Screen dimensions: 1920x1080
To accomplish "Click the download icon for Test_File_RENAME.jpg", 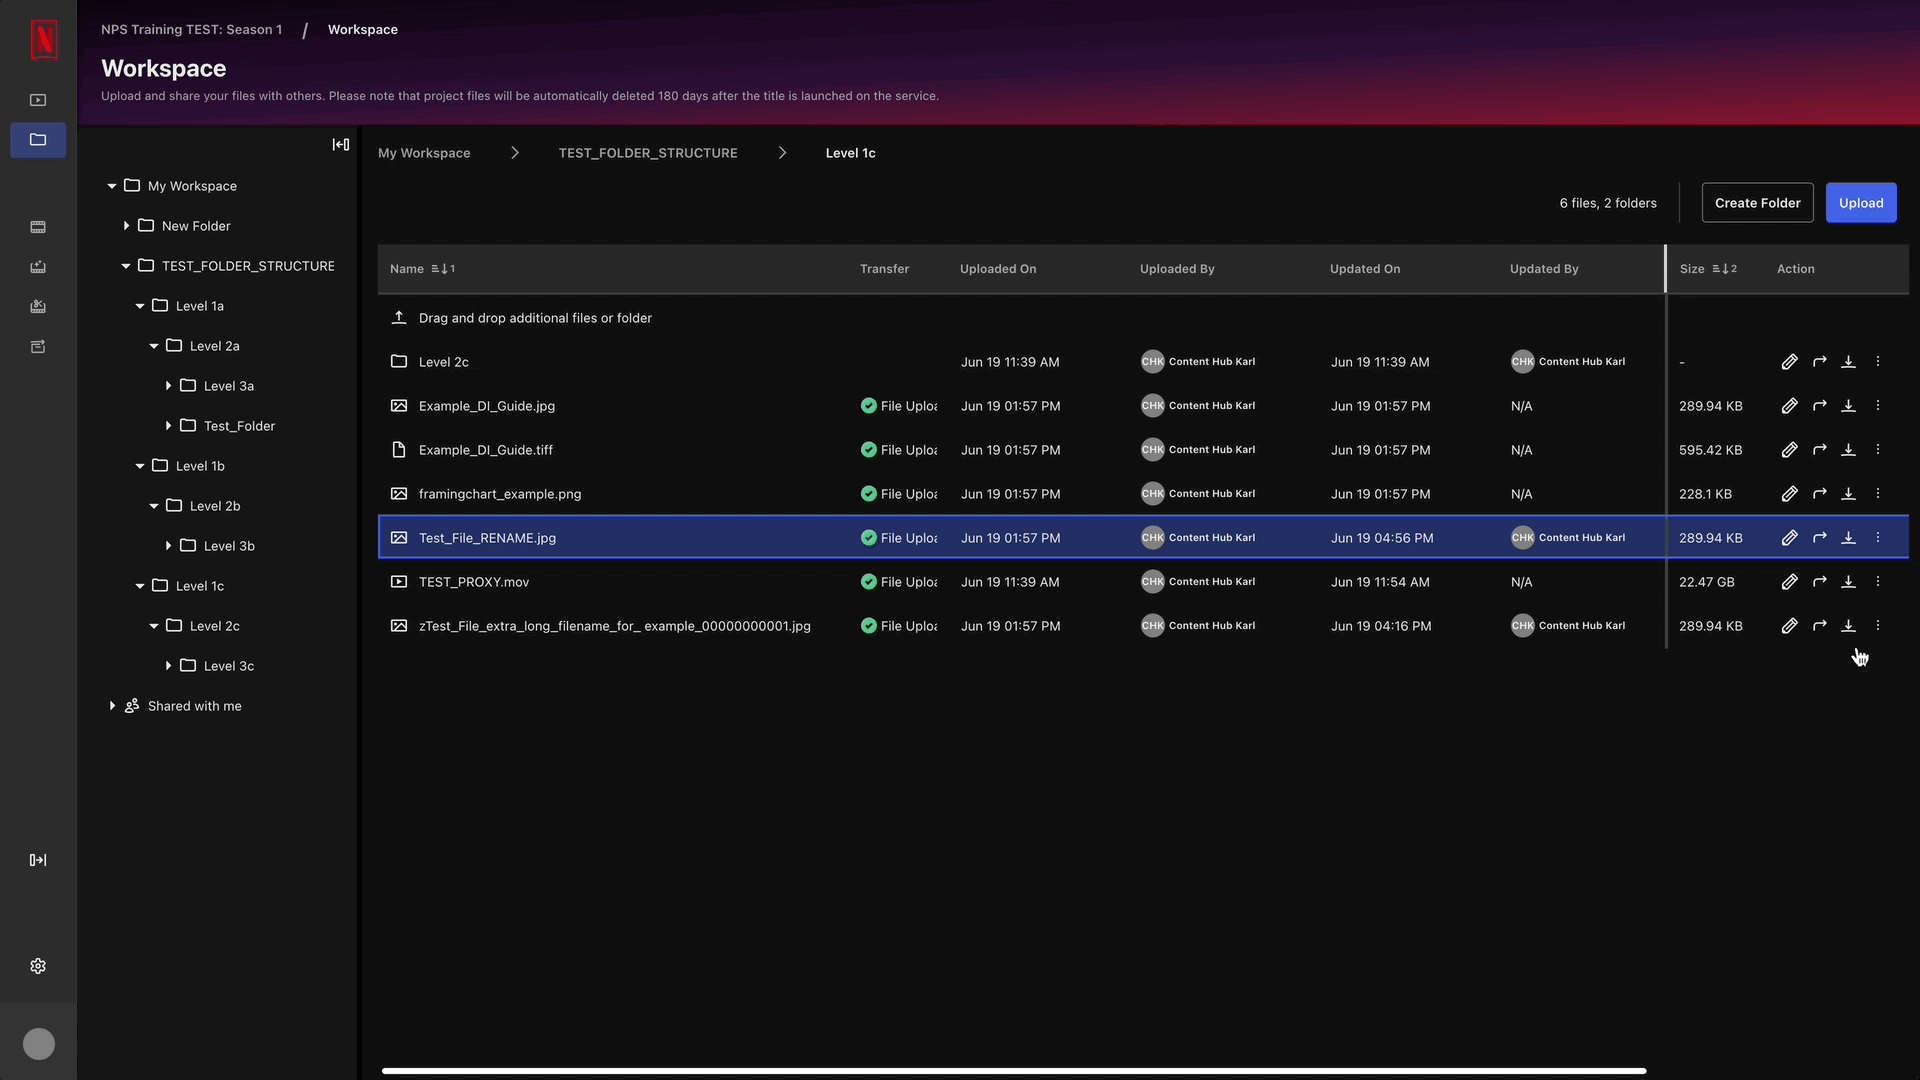I will click(x=1847, y=537).
